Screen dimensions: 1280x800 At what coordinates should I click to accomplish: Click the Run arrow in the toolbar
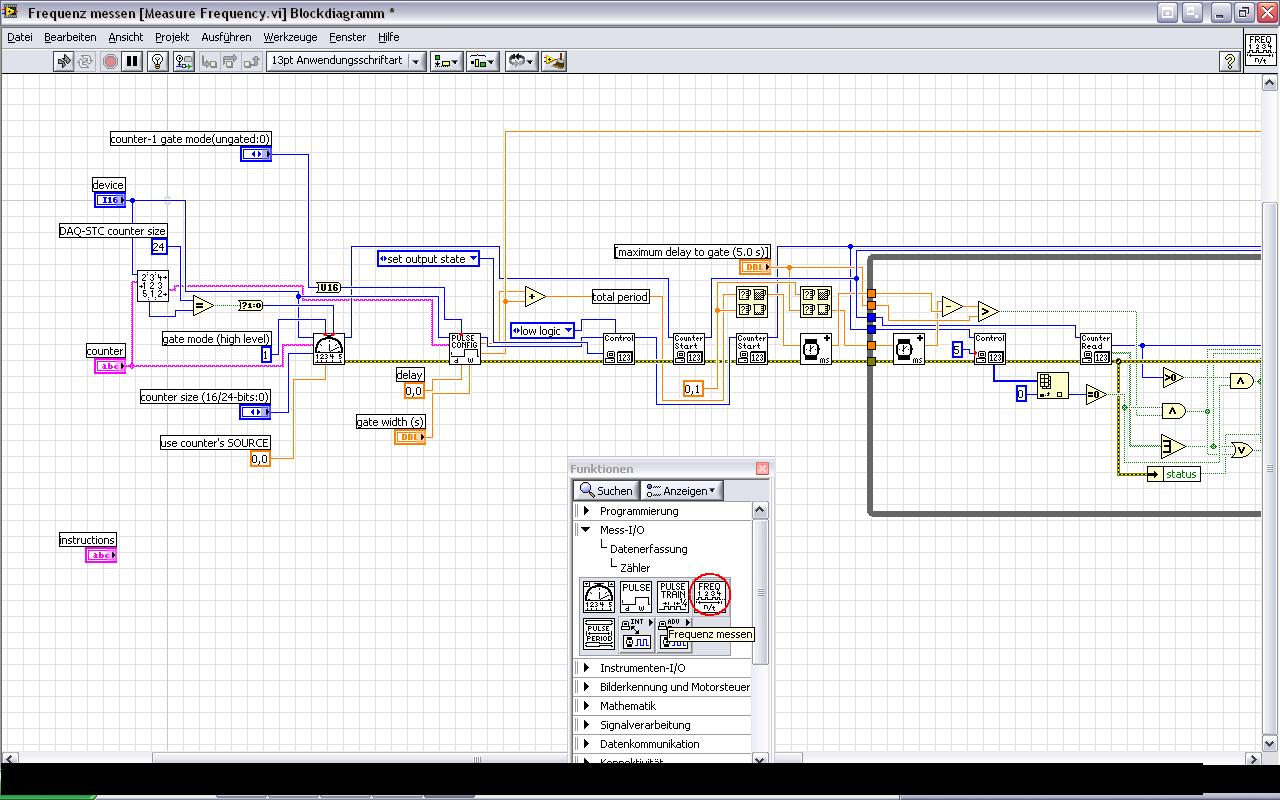[64, 61]
